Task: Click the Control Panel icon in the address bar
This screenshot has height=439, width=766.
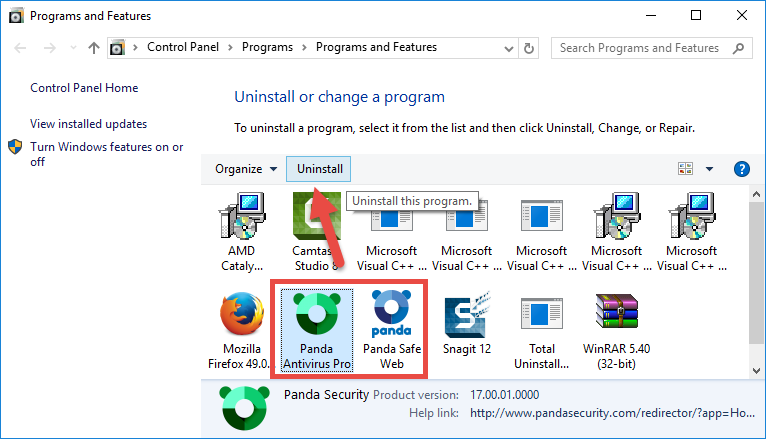Action: click(117, 48)
